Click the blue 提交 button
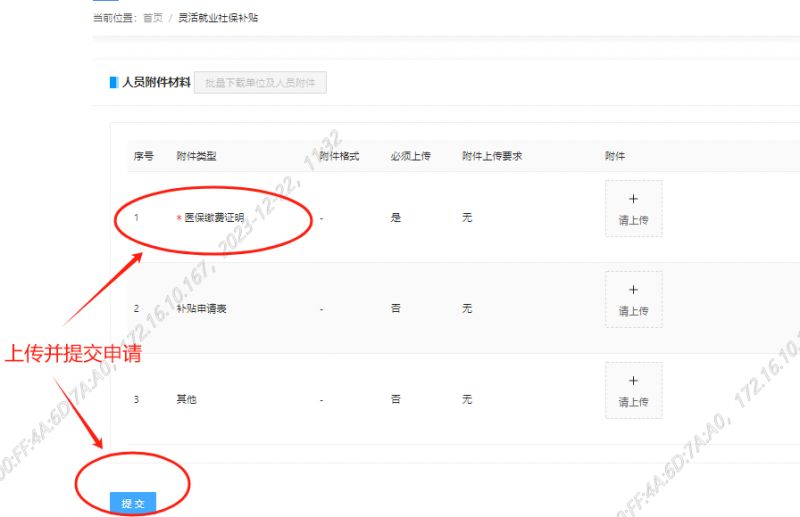Screen dimensions: 800x517 coord(133,504)
